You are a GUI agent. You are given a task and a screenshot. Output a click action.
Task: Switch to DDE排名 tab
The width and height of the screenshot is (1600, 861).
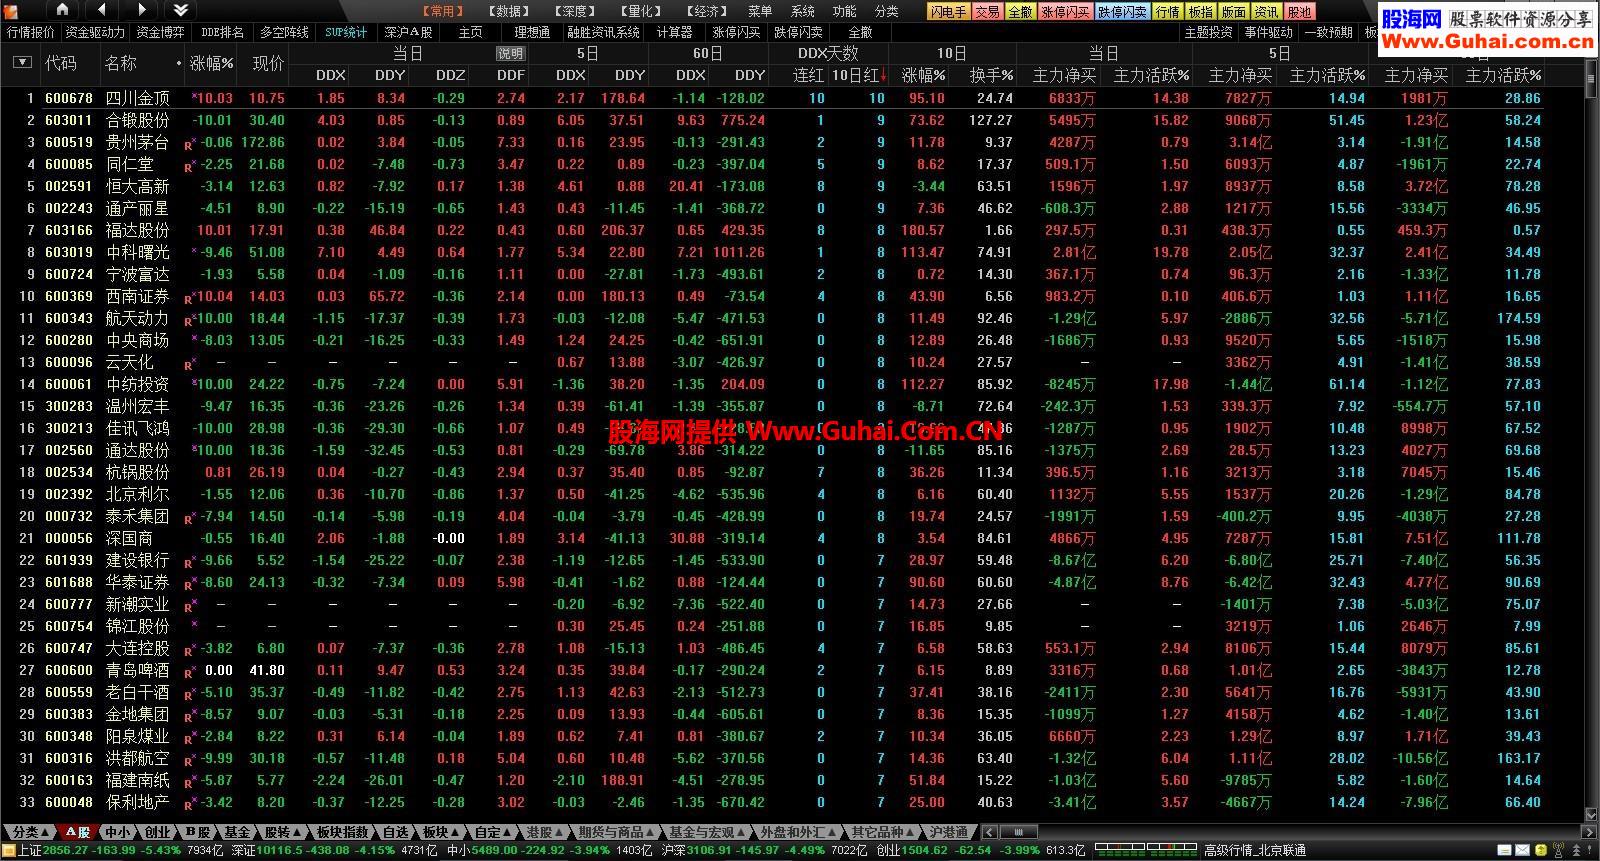click(x=222, y=32)
